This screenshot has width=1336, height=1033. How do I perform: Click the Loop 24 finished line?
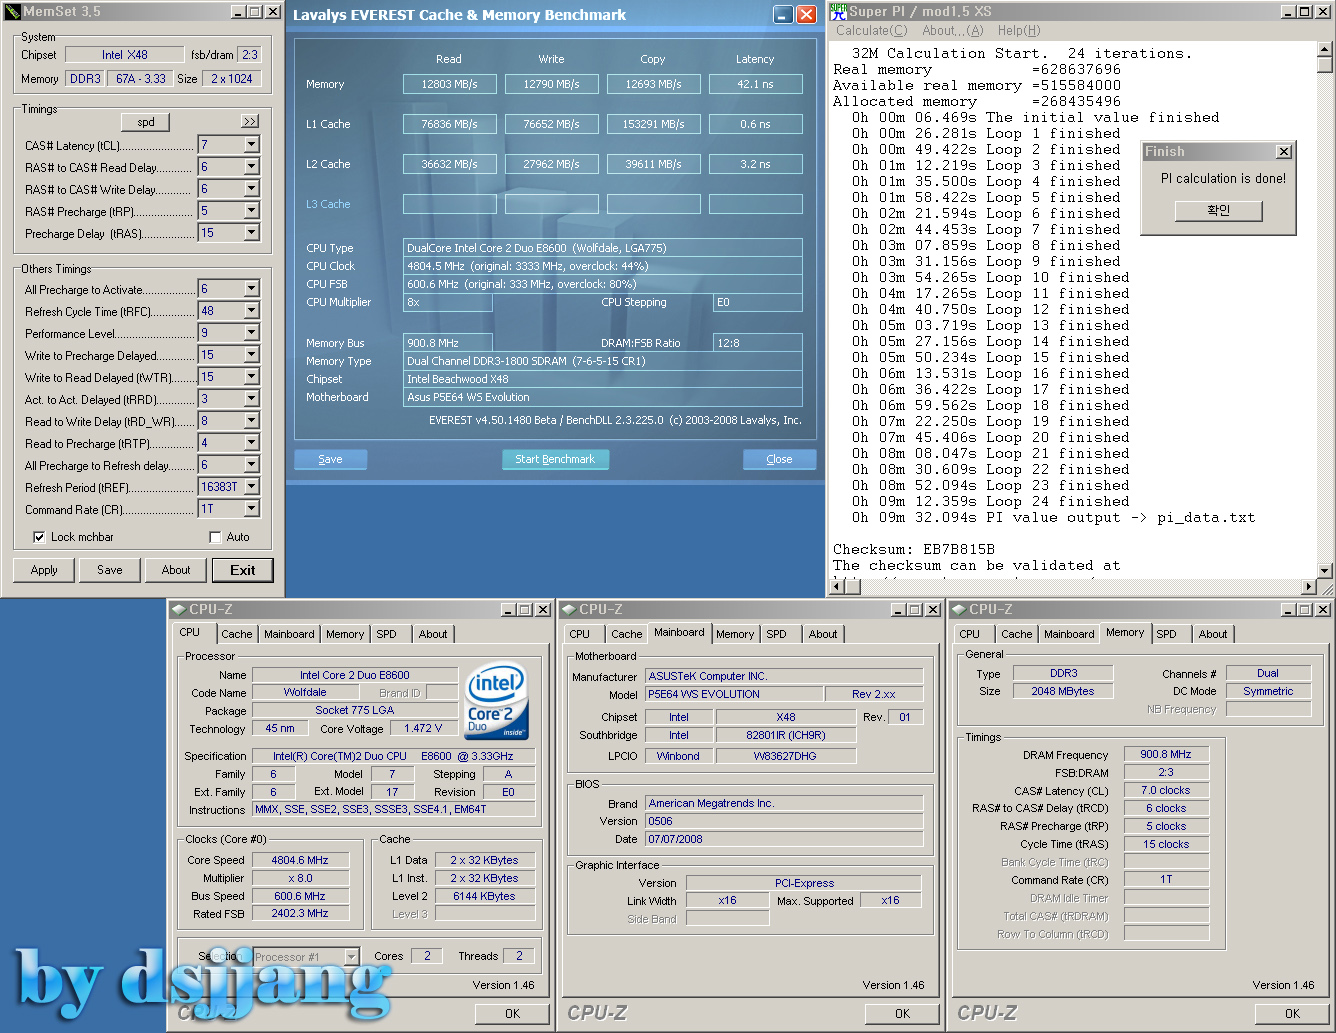[990, 501]
